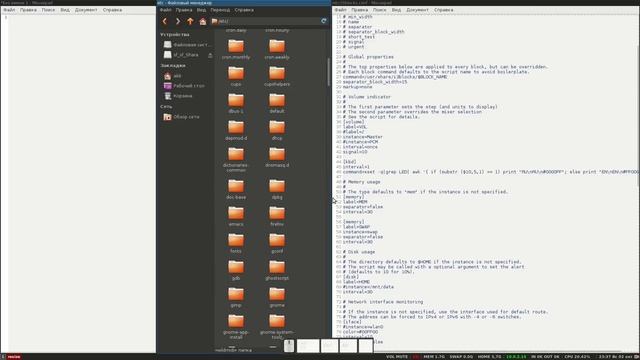
Task: Select the gnome folder
Action: pos(277,297)
